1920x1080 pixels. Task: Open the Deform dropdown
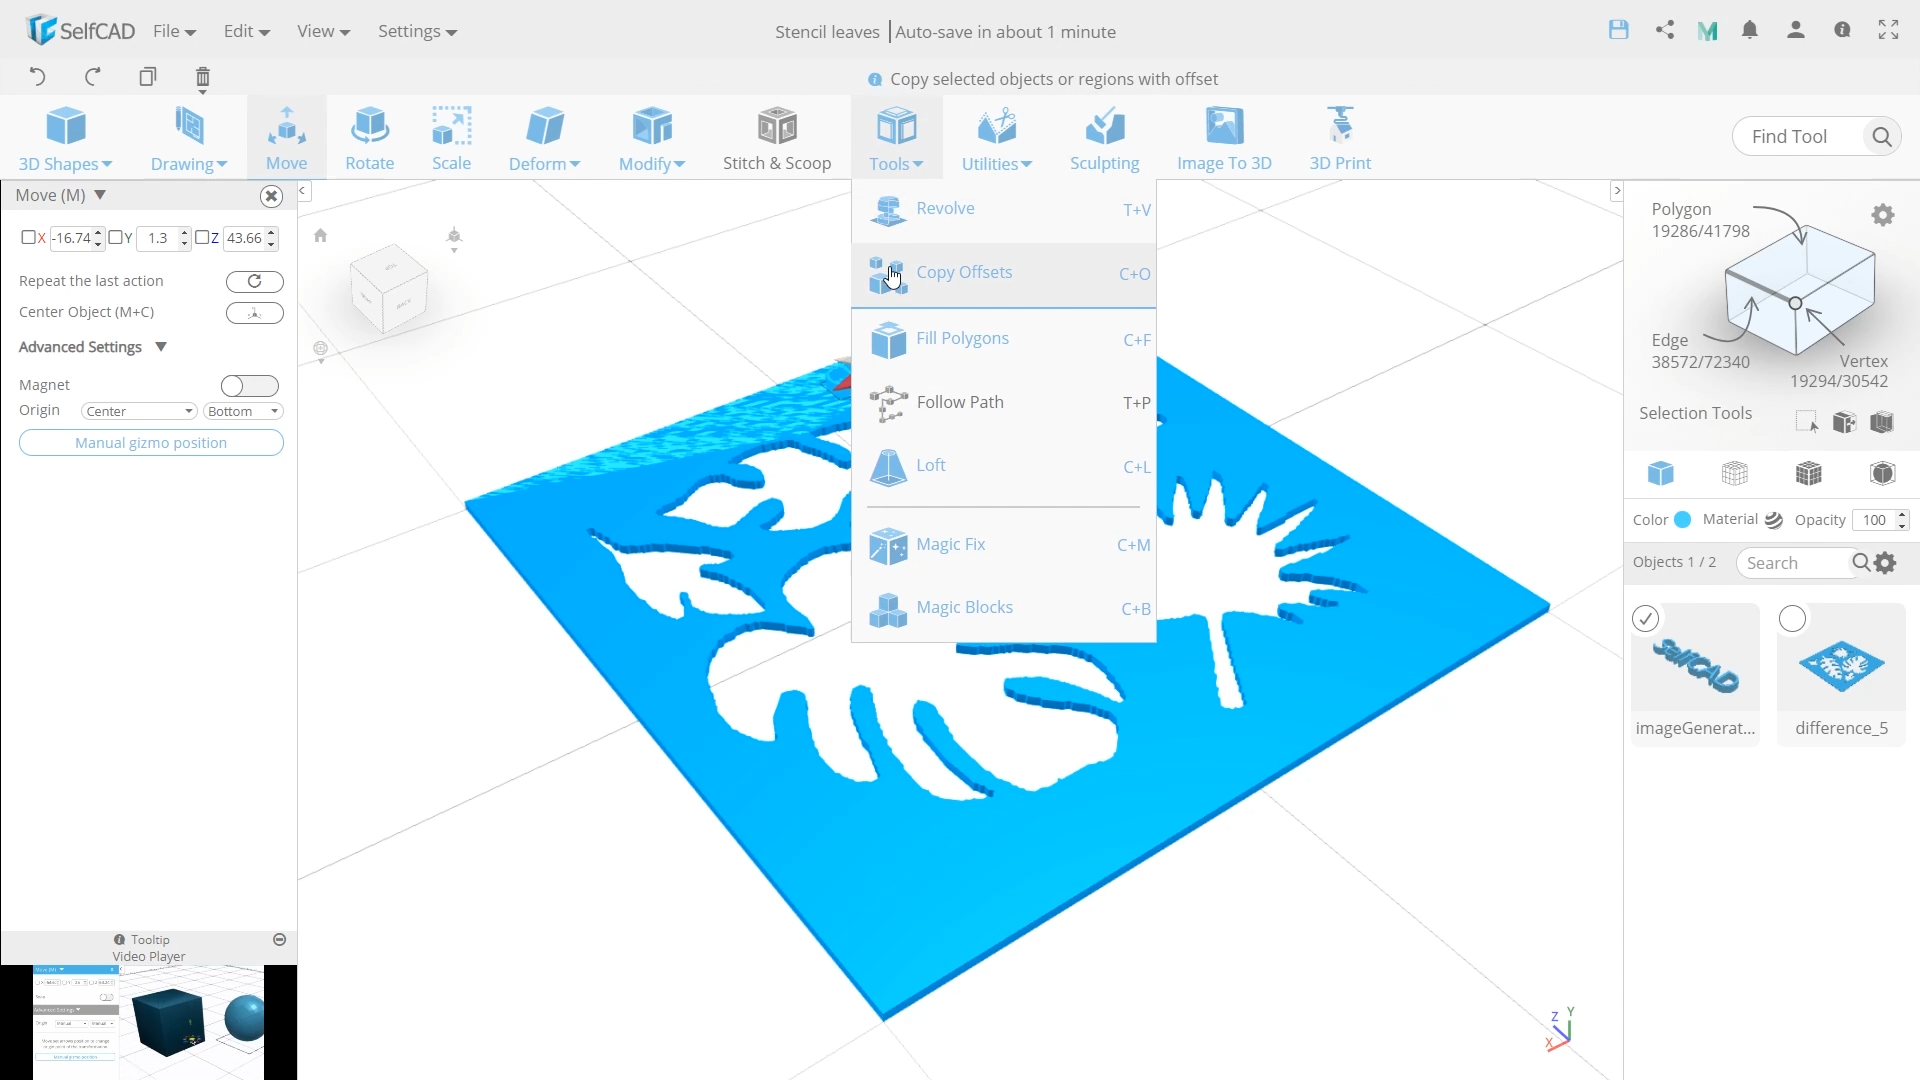pos(544,138)
